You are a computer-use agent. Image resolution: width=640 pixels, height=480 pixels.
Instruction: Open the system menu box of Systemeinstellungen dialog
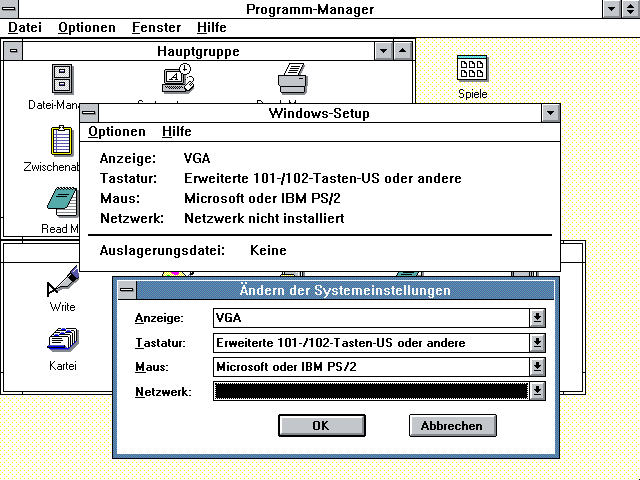(126, 290)
